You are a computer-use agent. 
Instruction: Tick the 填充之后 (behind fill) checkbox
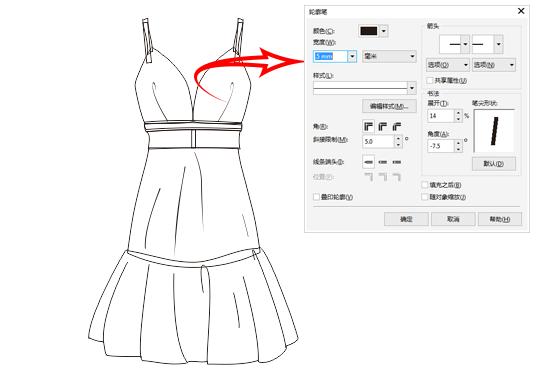tap(425, 185)
